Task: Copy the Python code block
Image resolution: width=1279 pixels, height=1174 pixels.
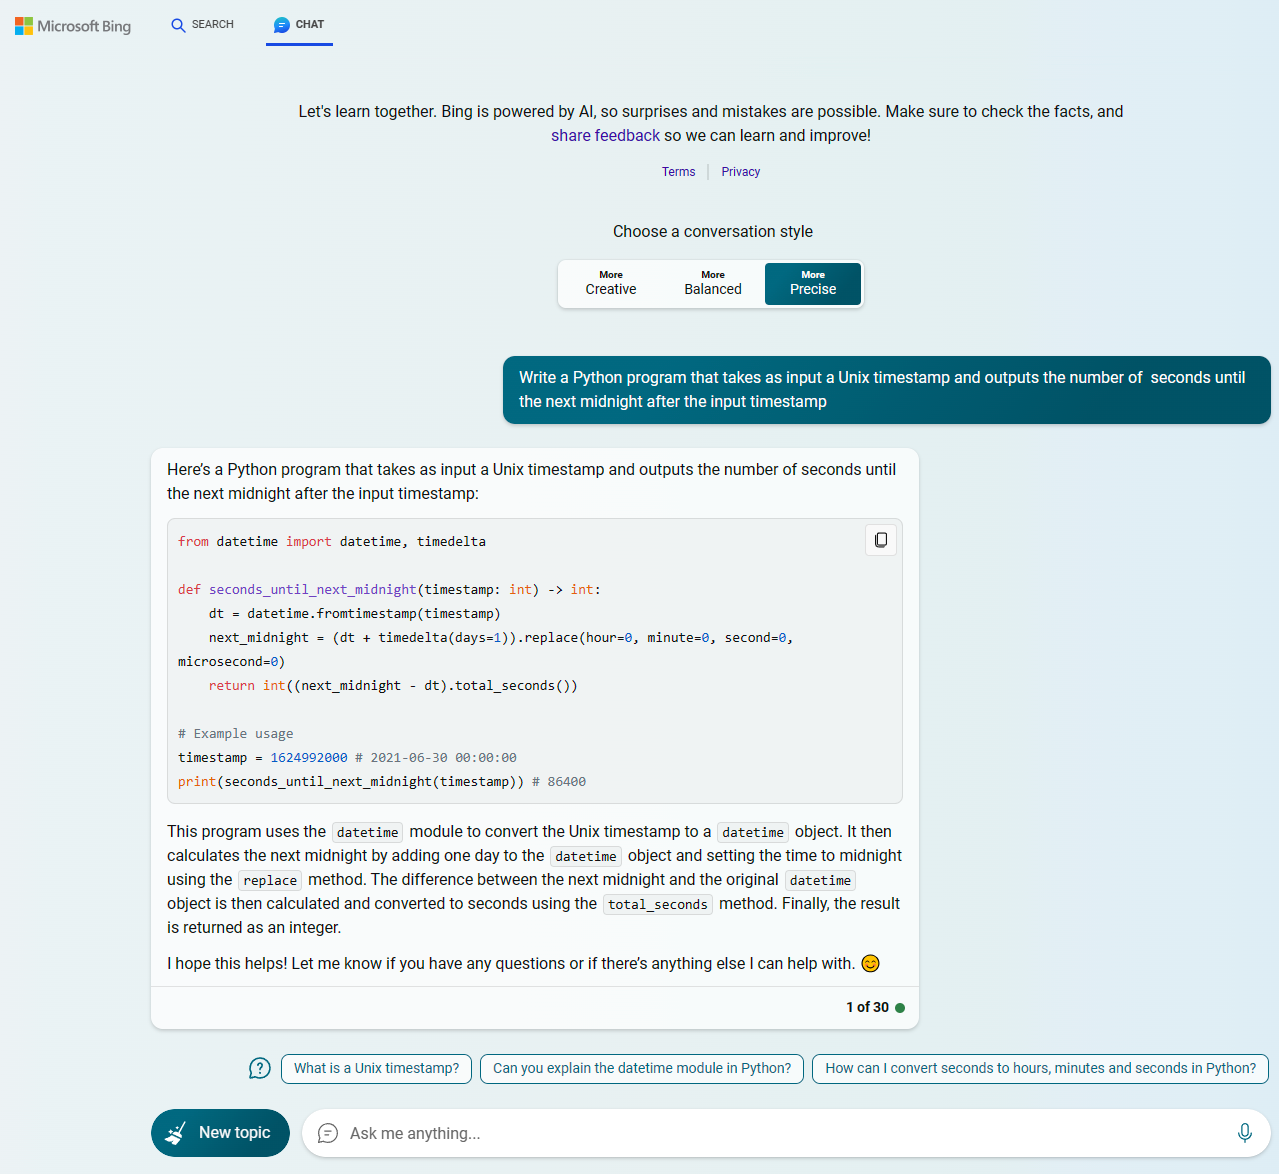Action: 881,540
